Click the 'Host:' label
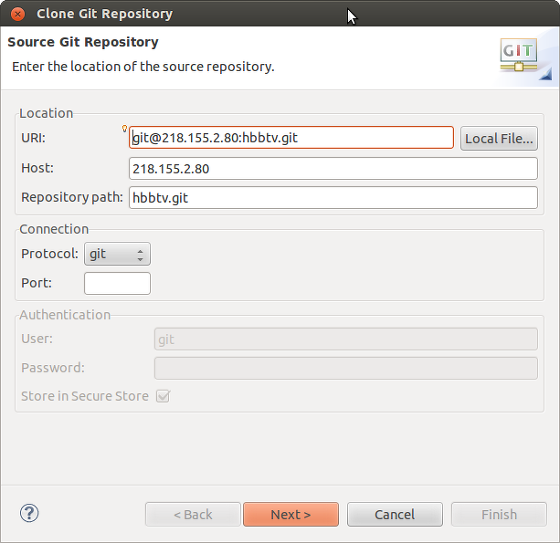The width and height of the screenshot is (560, 543). coord(38,168)
